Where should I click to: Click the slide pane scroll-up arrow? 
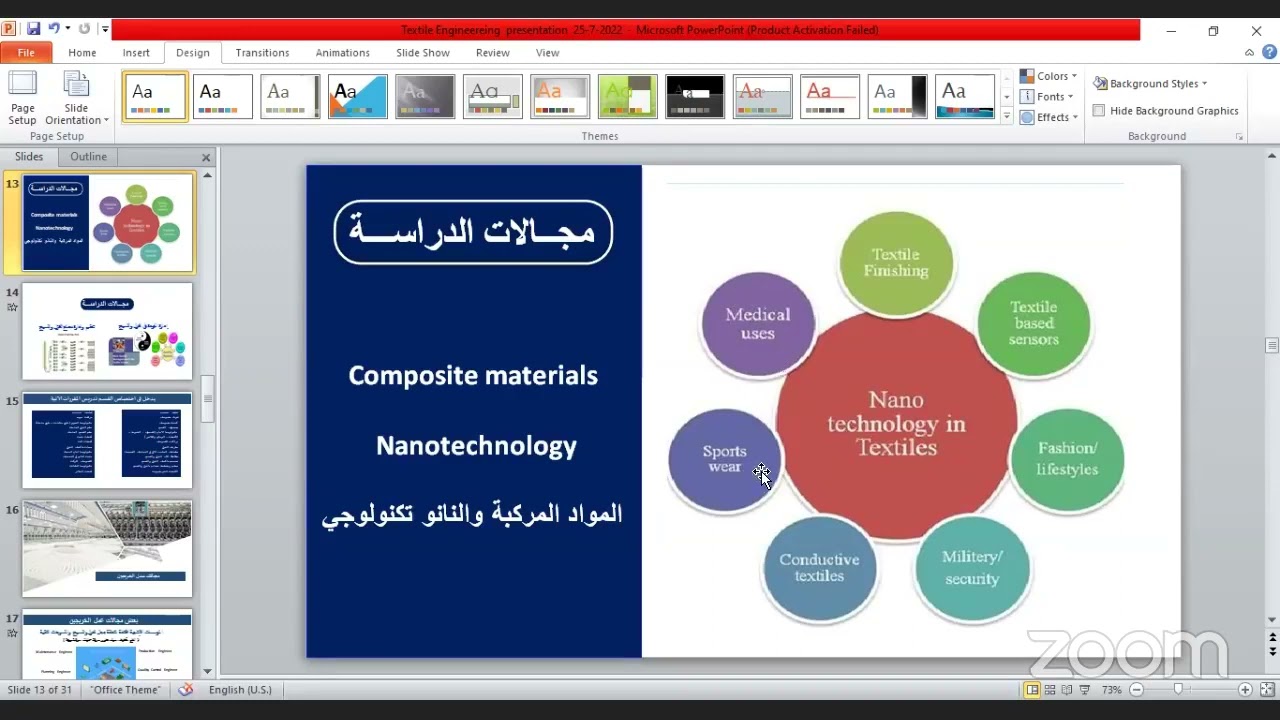[x=208, y=175]
